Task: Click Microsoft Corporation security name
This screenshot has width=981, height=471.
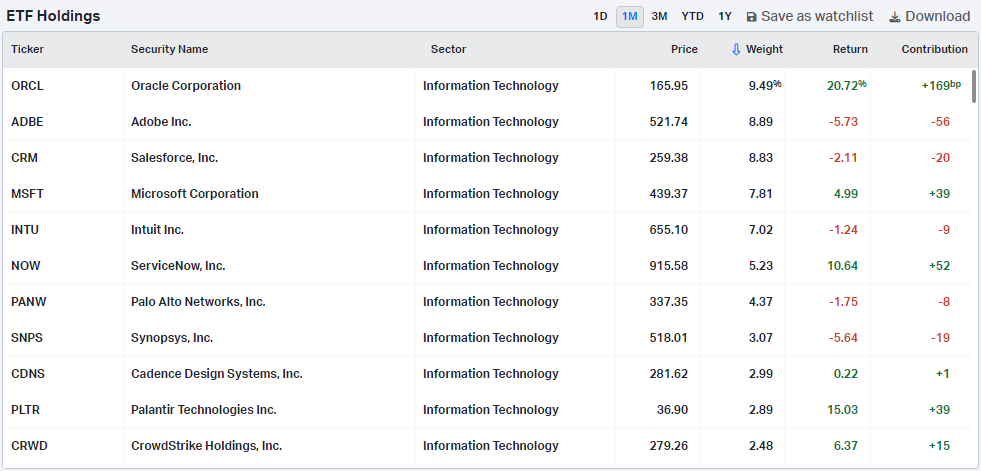Action: [195, 194]
